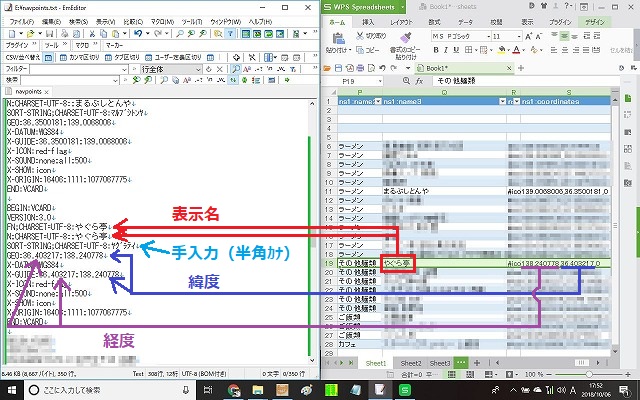Click the WPS Spreadsheets green taskbar icon
This screenshot has height=400, width=640.
click(404, 390)
